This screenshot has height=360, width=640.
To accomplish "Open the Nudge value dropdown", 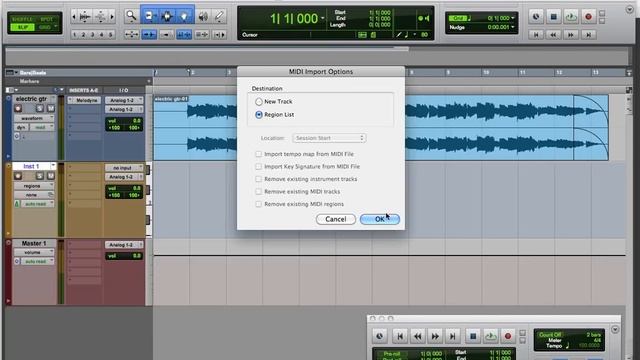I will [513, 27].
